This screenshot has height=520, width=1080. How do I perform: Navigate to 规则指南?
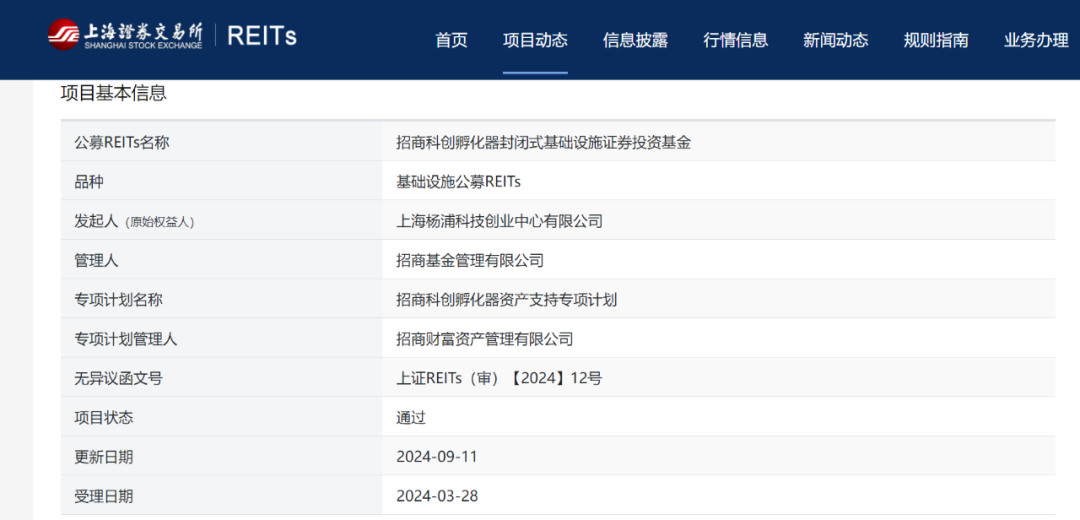click(936, 40)
